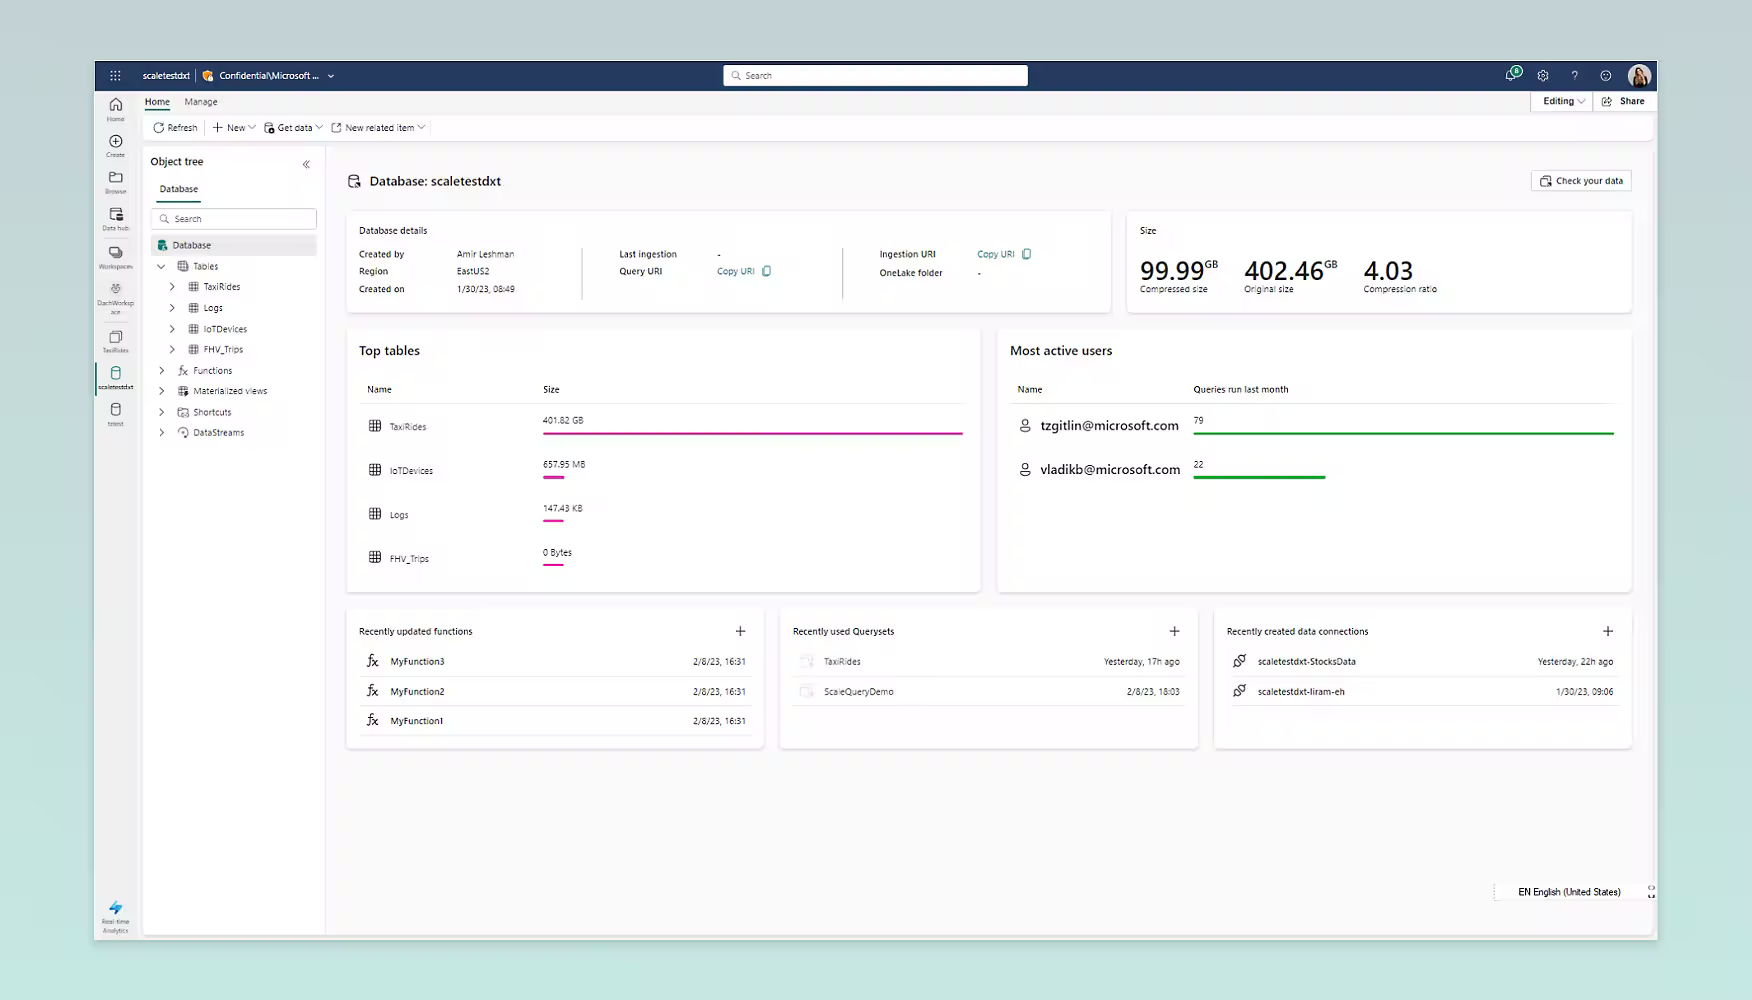Click the Share button
This screenshot has width=1752, height=1000.
pos(1623,101)
